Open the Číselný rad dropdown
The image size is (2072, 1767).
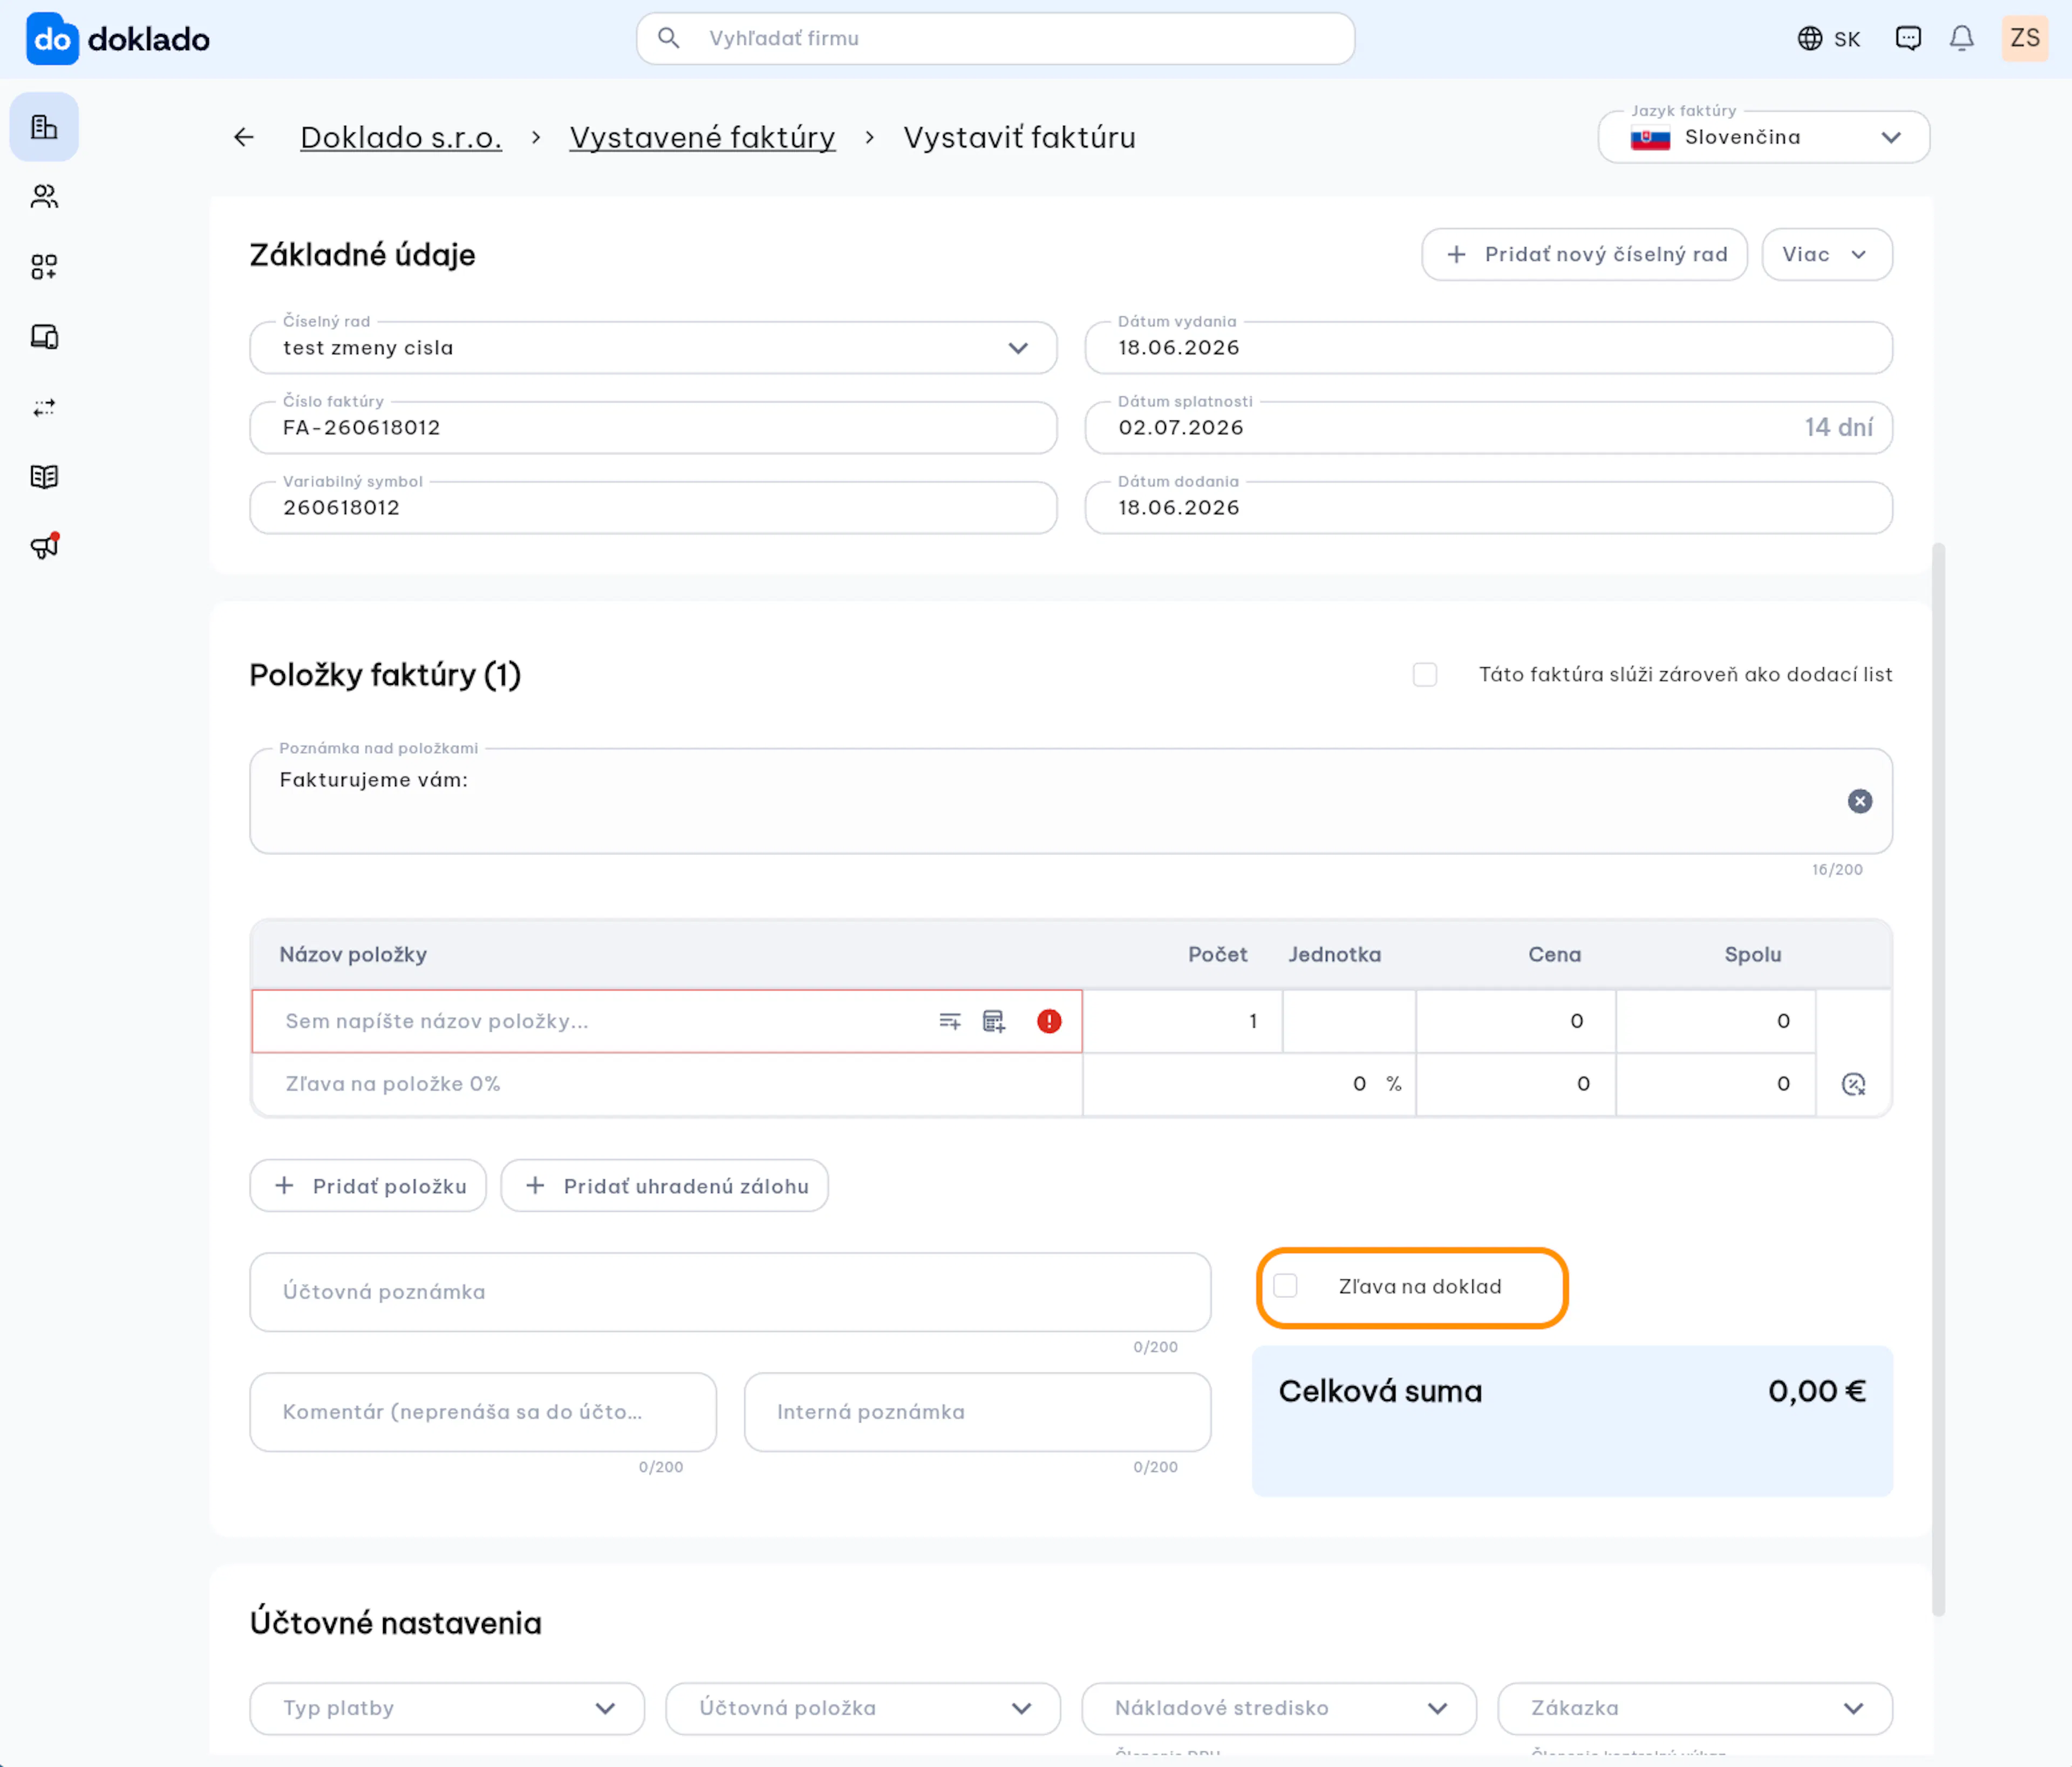tap(654, 348)
